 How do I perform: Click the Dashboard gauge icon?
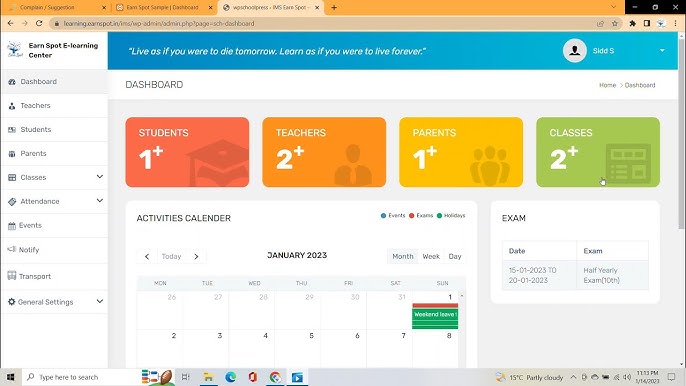tap(12, 82)
